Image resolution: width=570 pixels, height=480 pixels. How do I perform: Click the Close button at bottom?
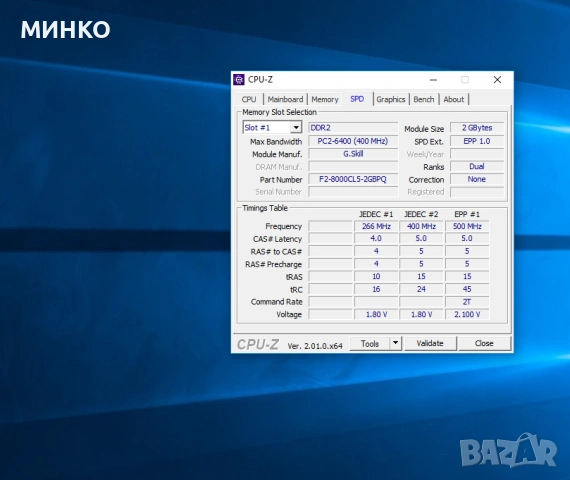(484, 343)
